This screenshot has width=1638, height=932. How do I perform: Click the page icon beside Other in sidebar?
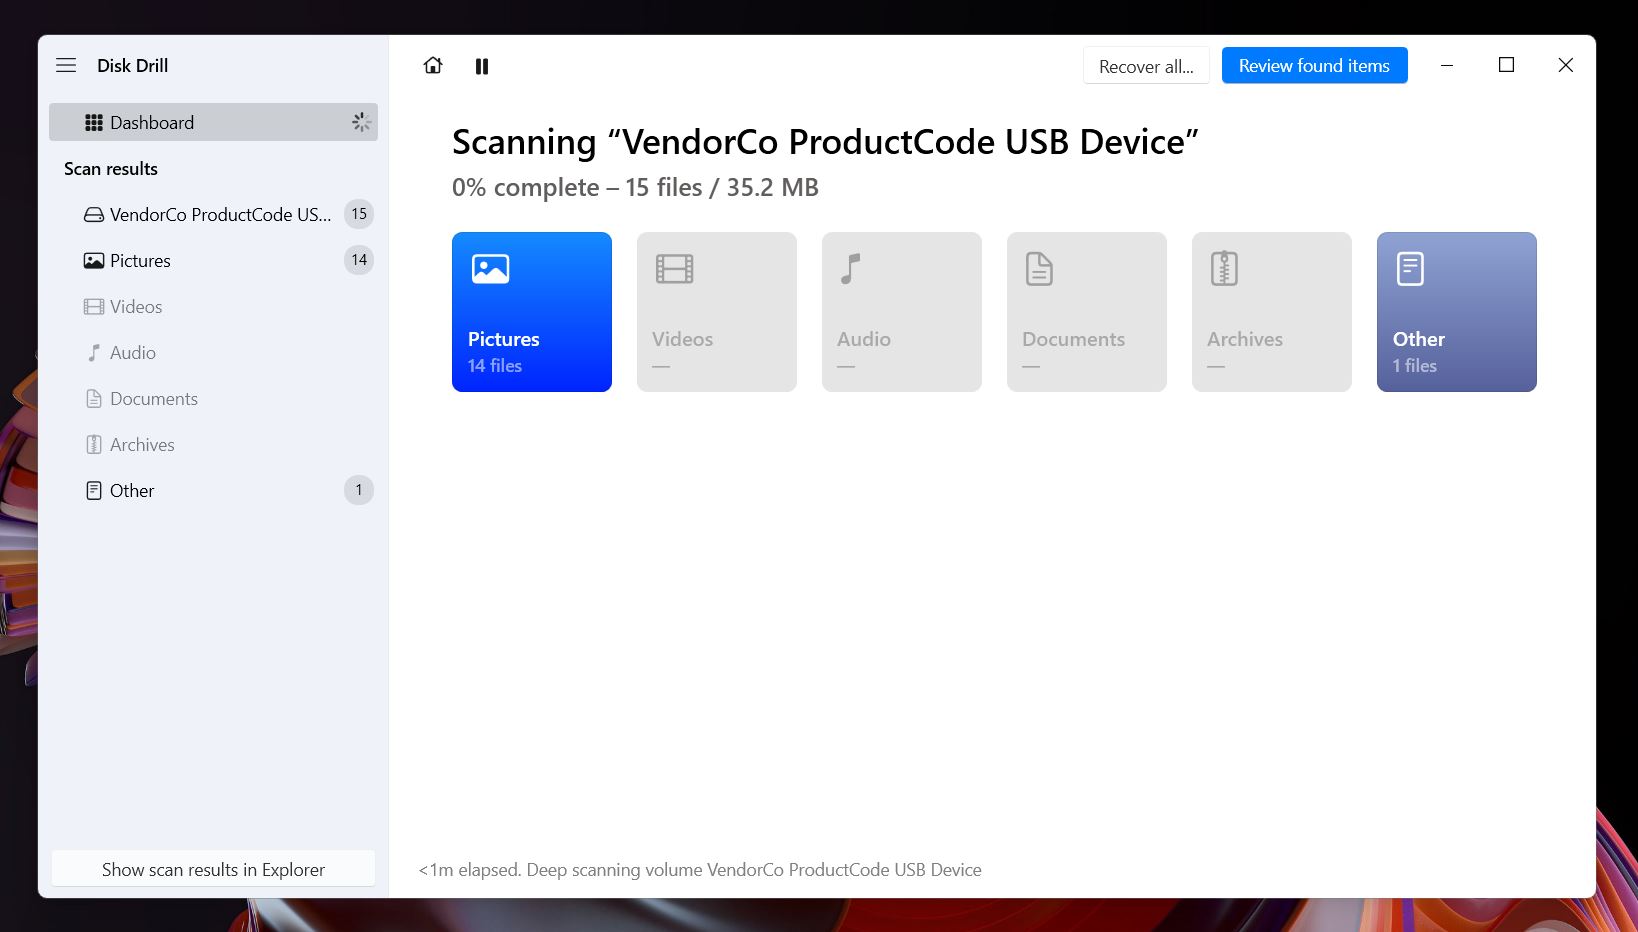click(x=94, y=490)
